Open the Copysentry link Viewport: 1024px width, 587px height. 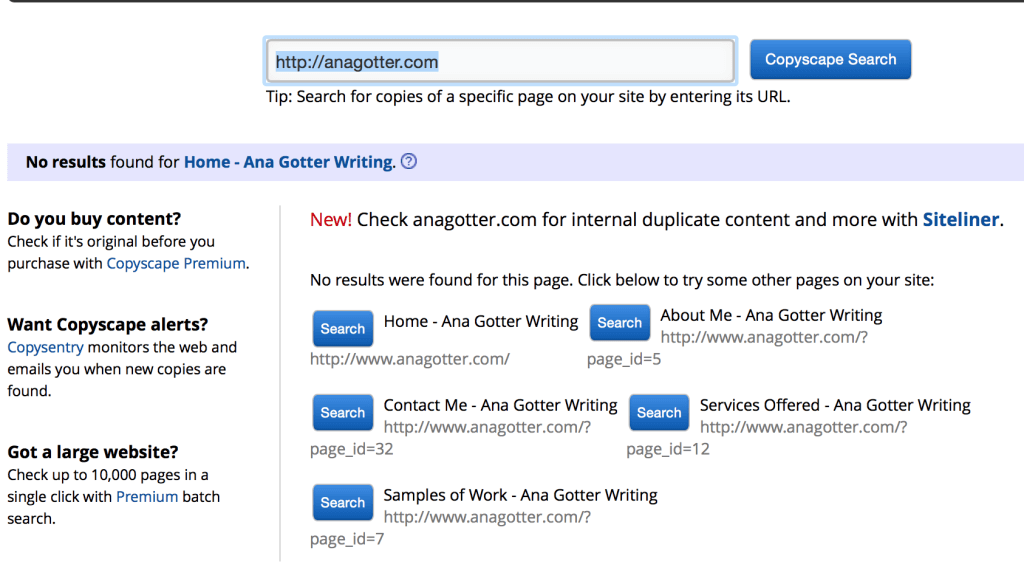tap(45, 347)
